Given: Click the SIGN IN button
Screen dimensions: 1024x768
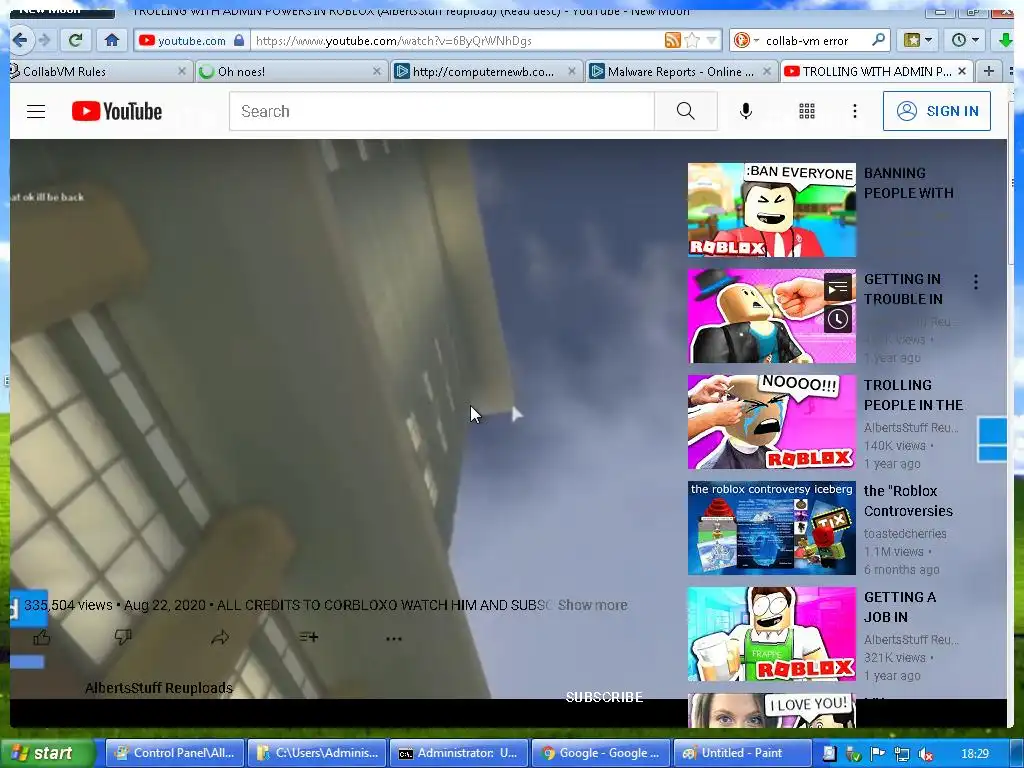Looking at the screenshot, I should coord(936,111).
